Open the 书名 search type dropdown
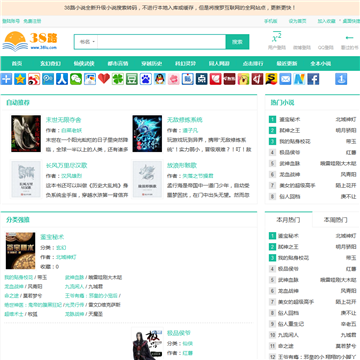The width and height of the screenshot is (360, 360). [x=87, y=42]
